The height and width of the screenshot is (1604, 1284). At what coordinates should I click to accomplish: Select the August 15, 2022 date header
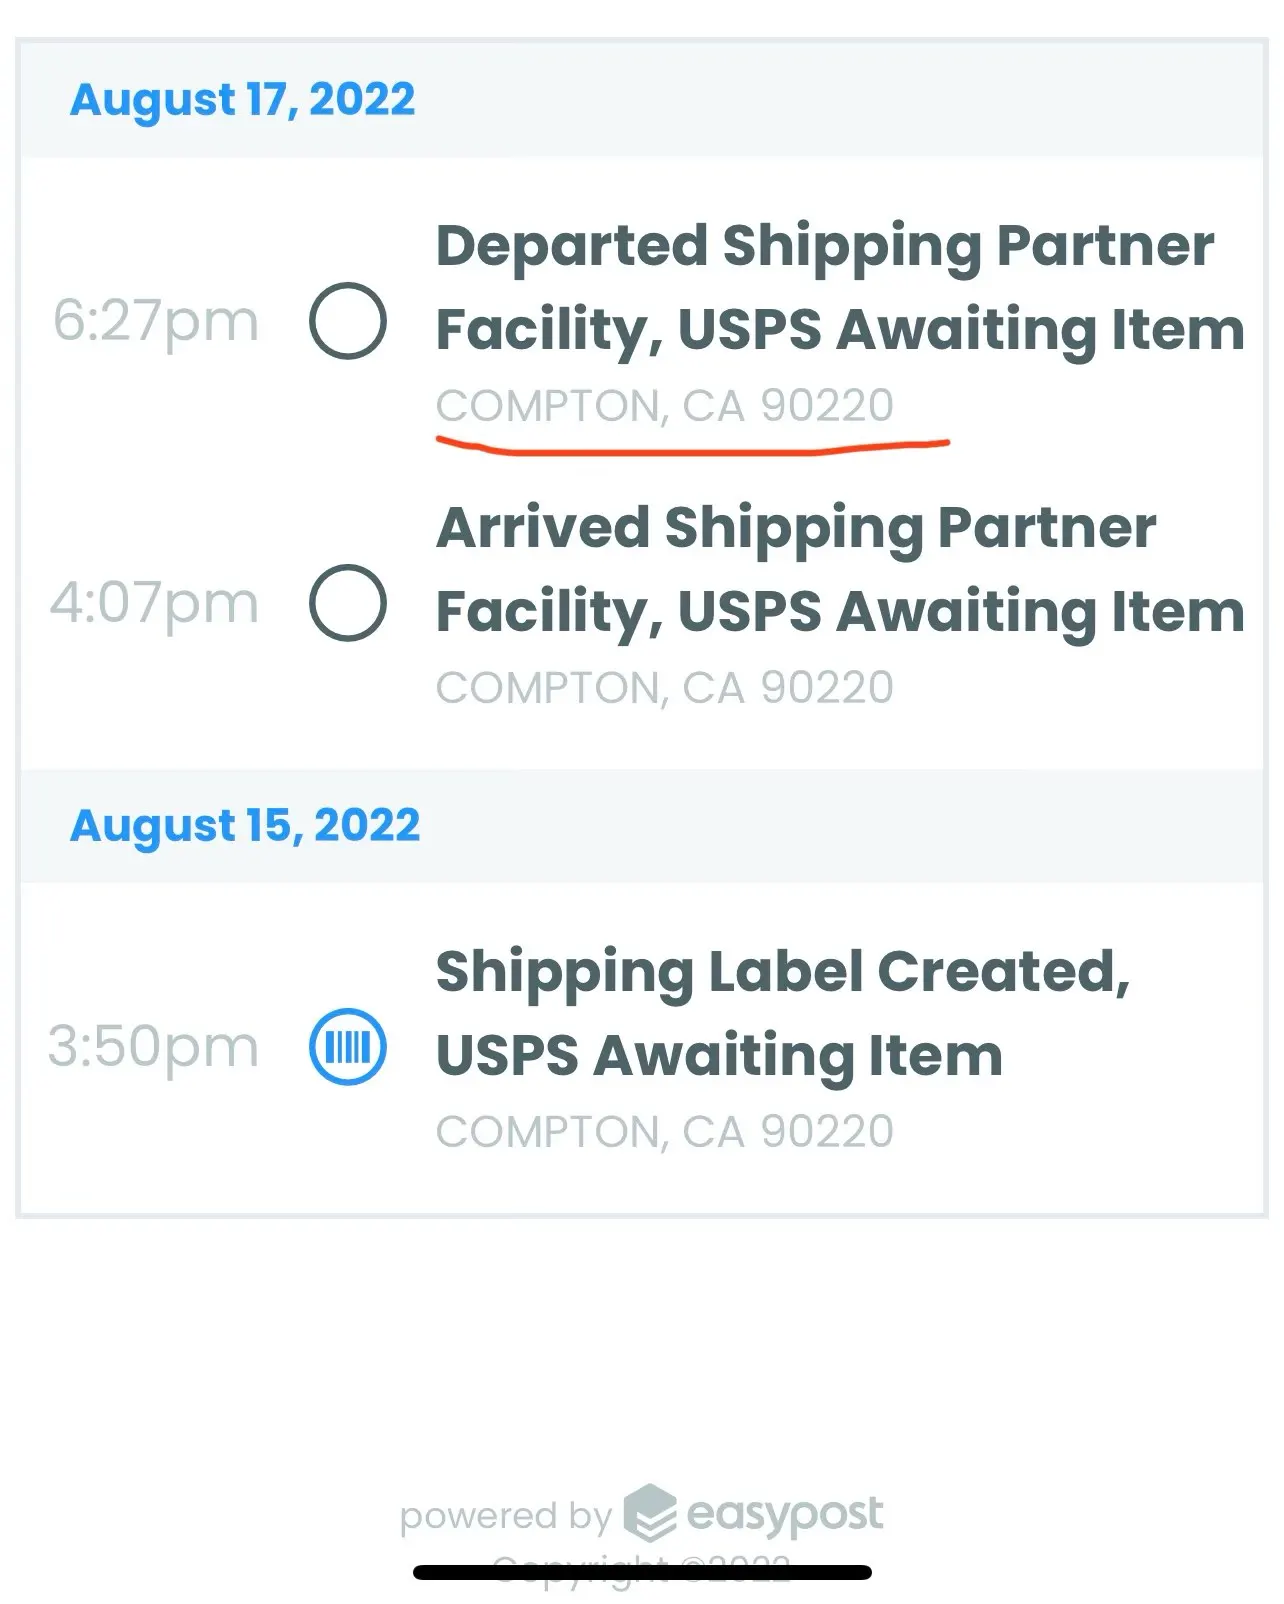pos(245,825)
